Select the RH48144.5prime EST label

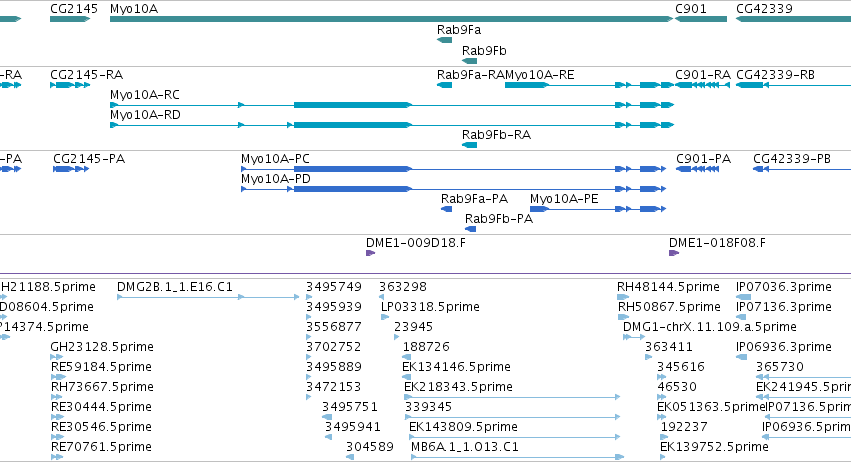click(668, 287)
